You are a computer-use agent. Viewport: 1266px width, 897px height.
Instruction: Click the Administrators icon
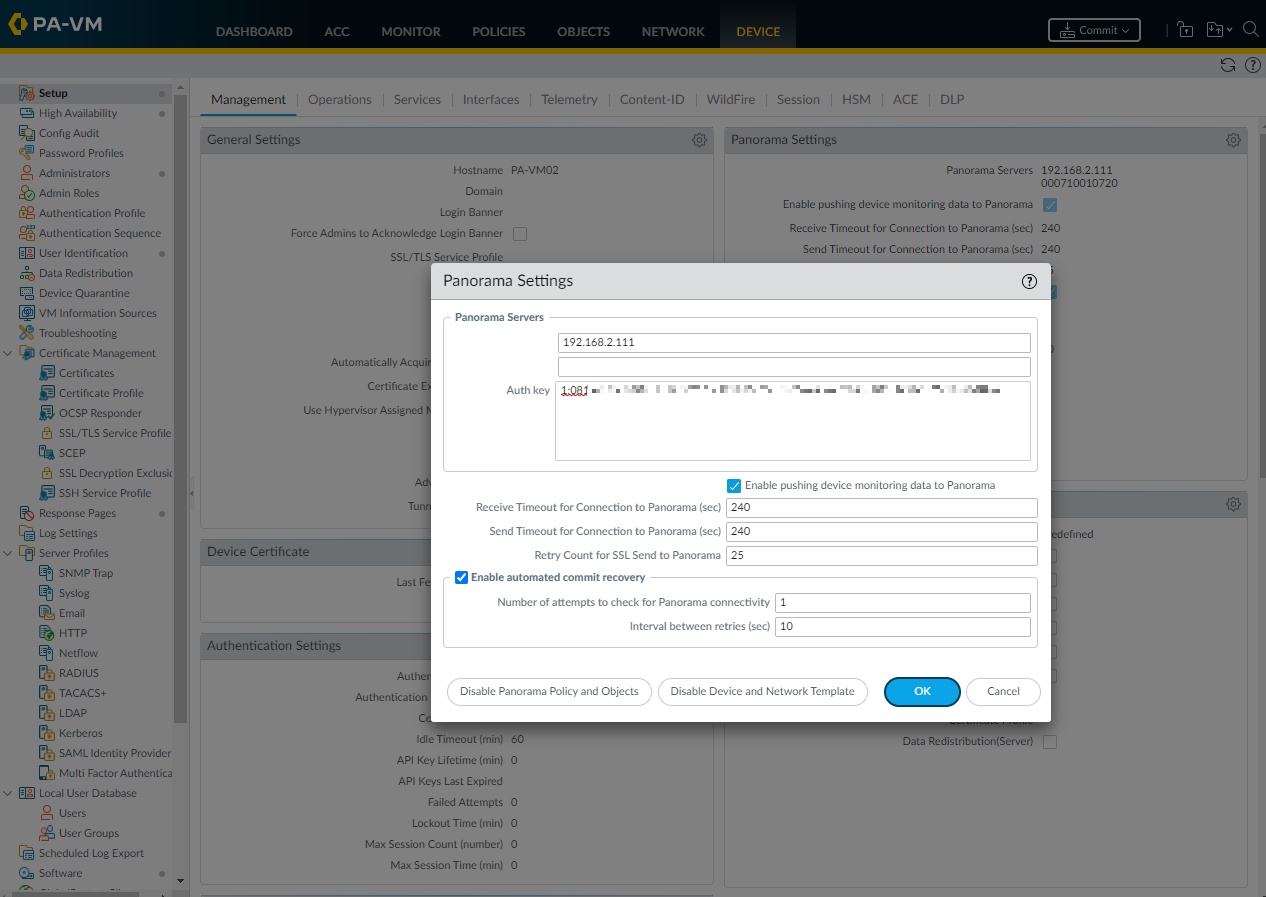coord(27,173)
